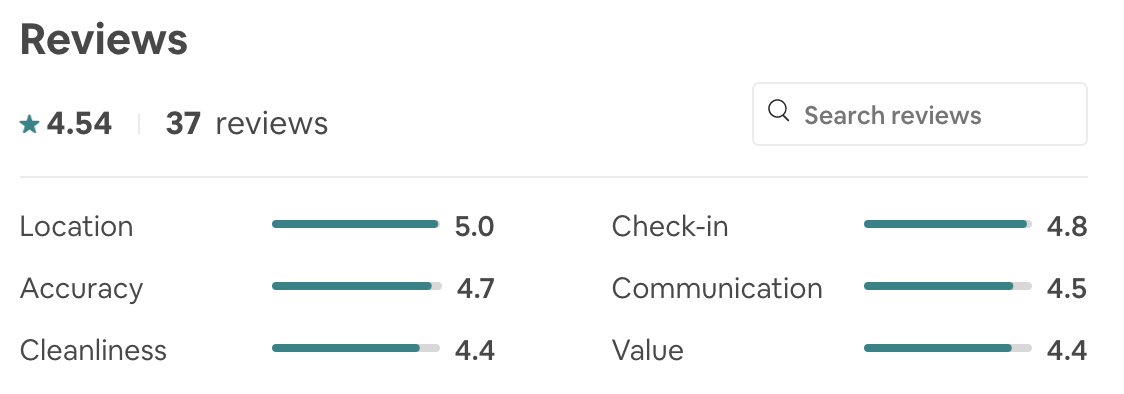This screenshot has width=1124, height=394.
Task: Click the magnifying glass search icon
Action: [x=778, y=111]
